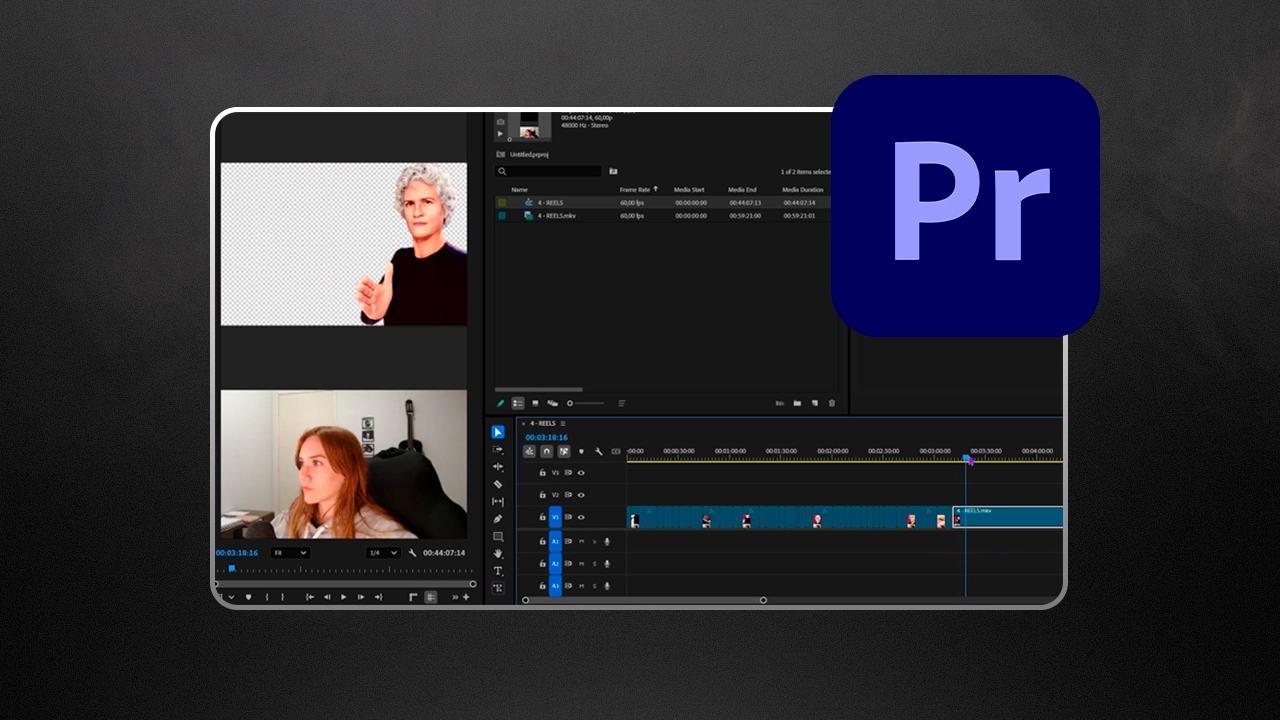Screen dimensions: 1280x720
Task: Select the Hand tool
Action: coord(498,554)
